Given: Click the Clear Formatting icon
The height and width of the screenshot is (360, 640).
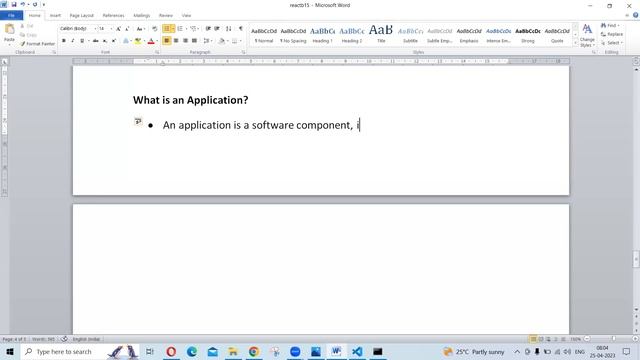Looking at the screenshot, I should (x=154, y=29).
